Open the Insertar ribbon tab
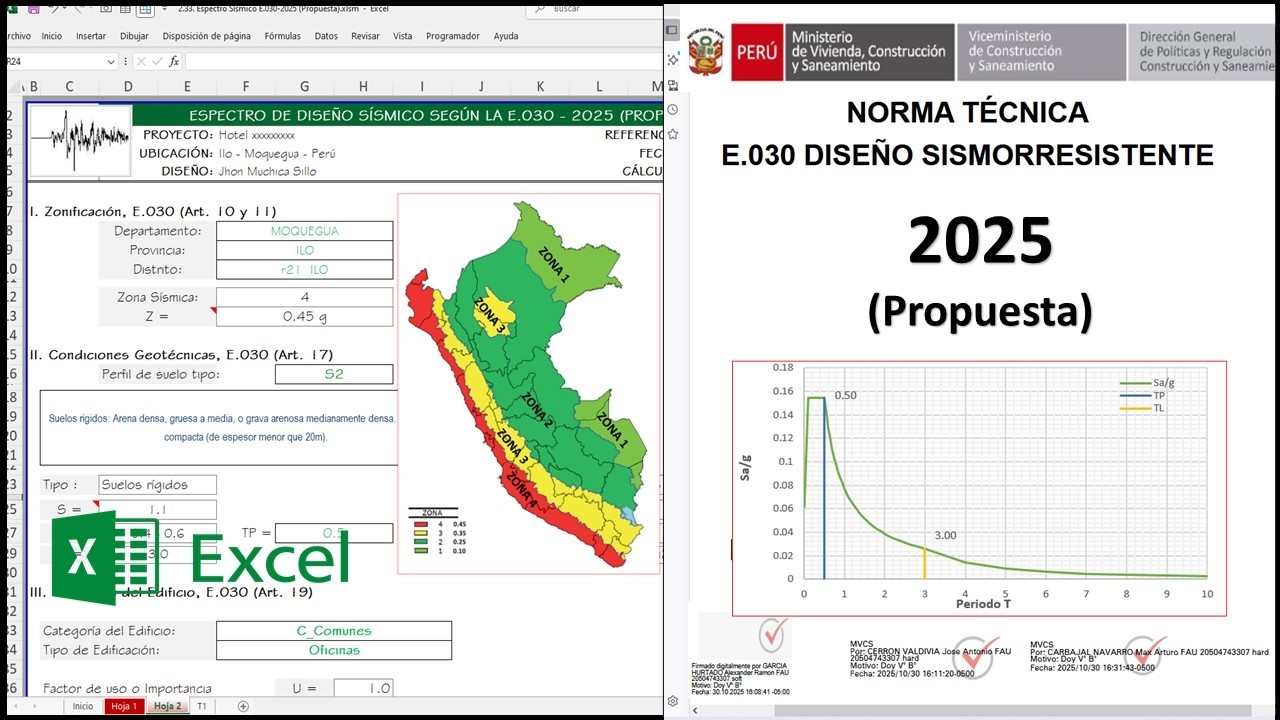The image size is (1280, 720). click(x=91, y=36)
